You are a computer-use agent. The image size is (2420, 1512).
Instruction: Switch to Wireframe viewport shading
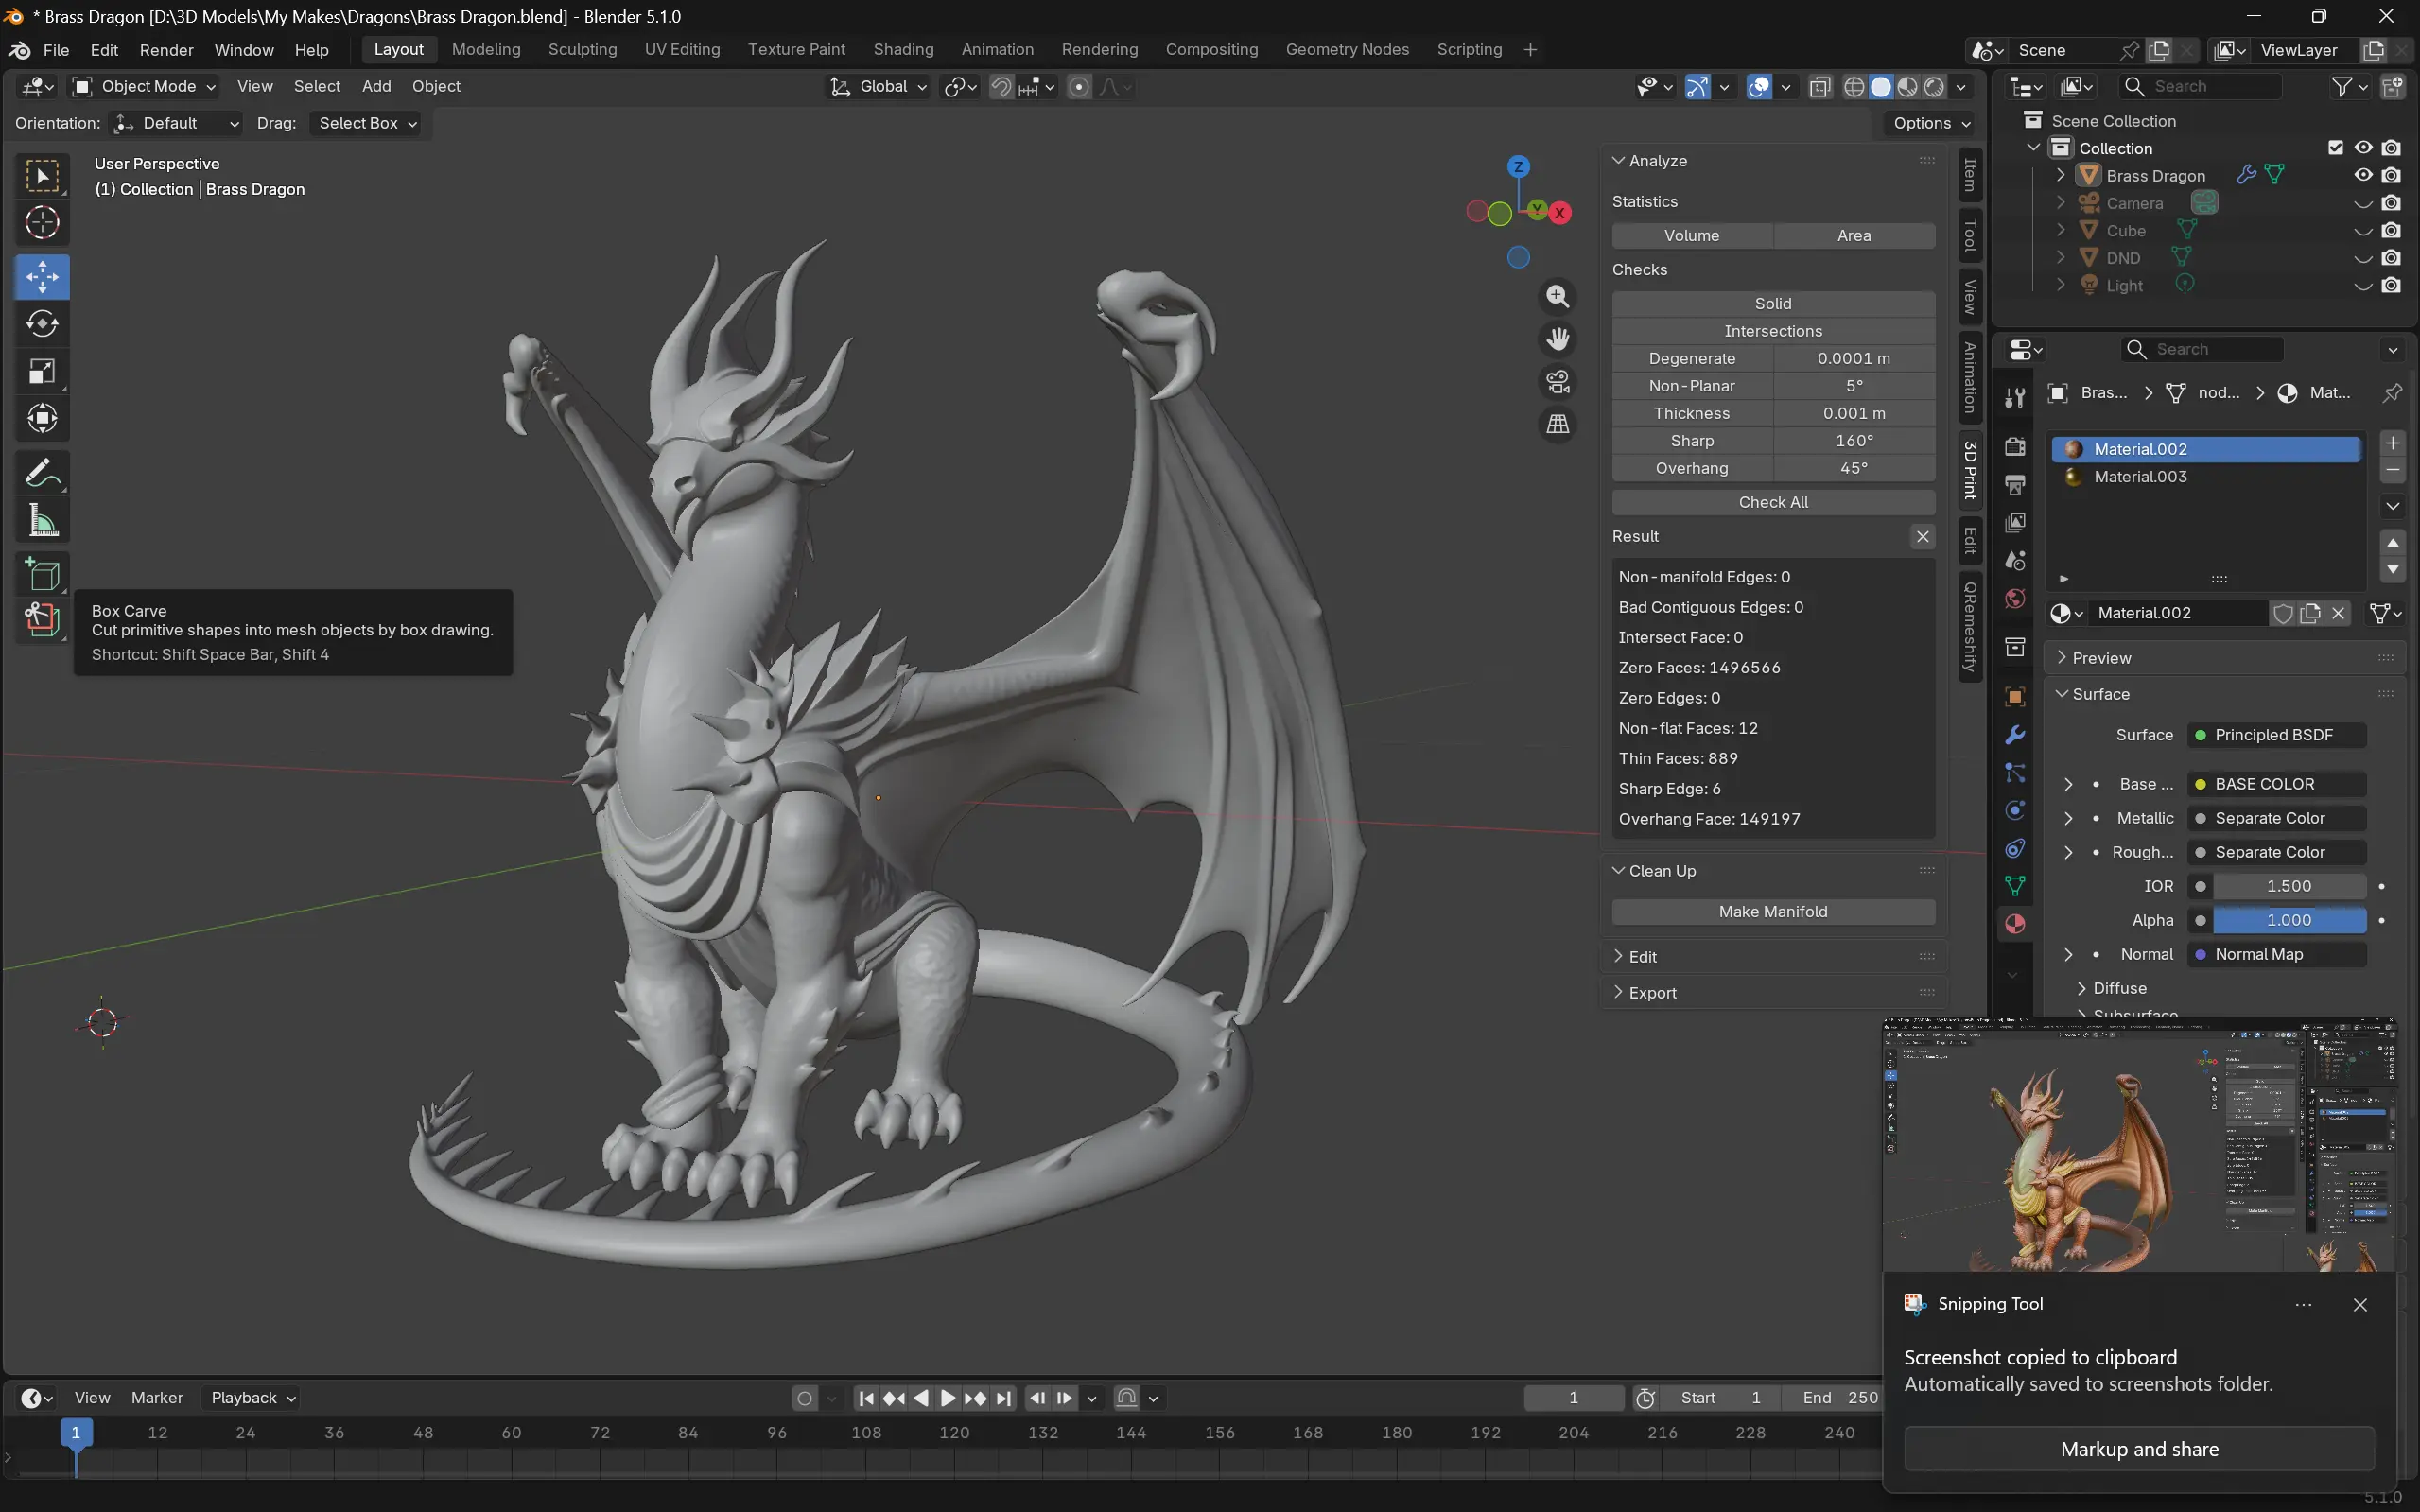1853,87
